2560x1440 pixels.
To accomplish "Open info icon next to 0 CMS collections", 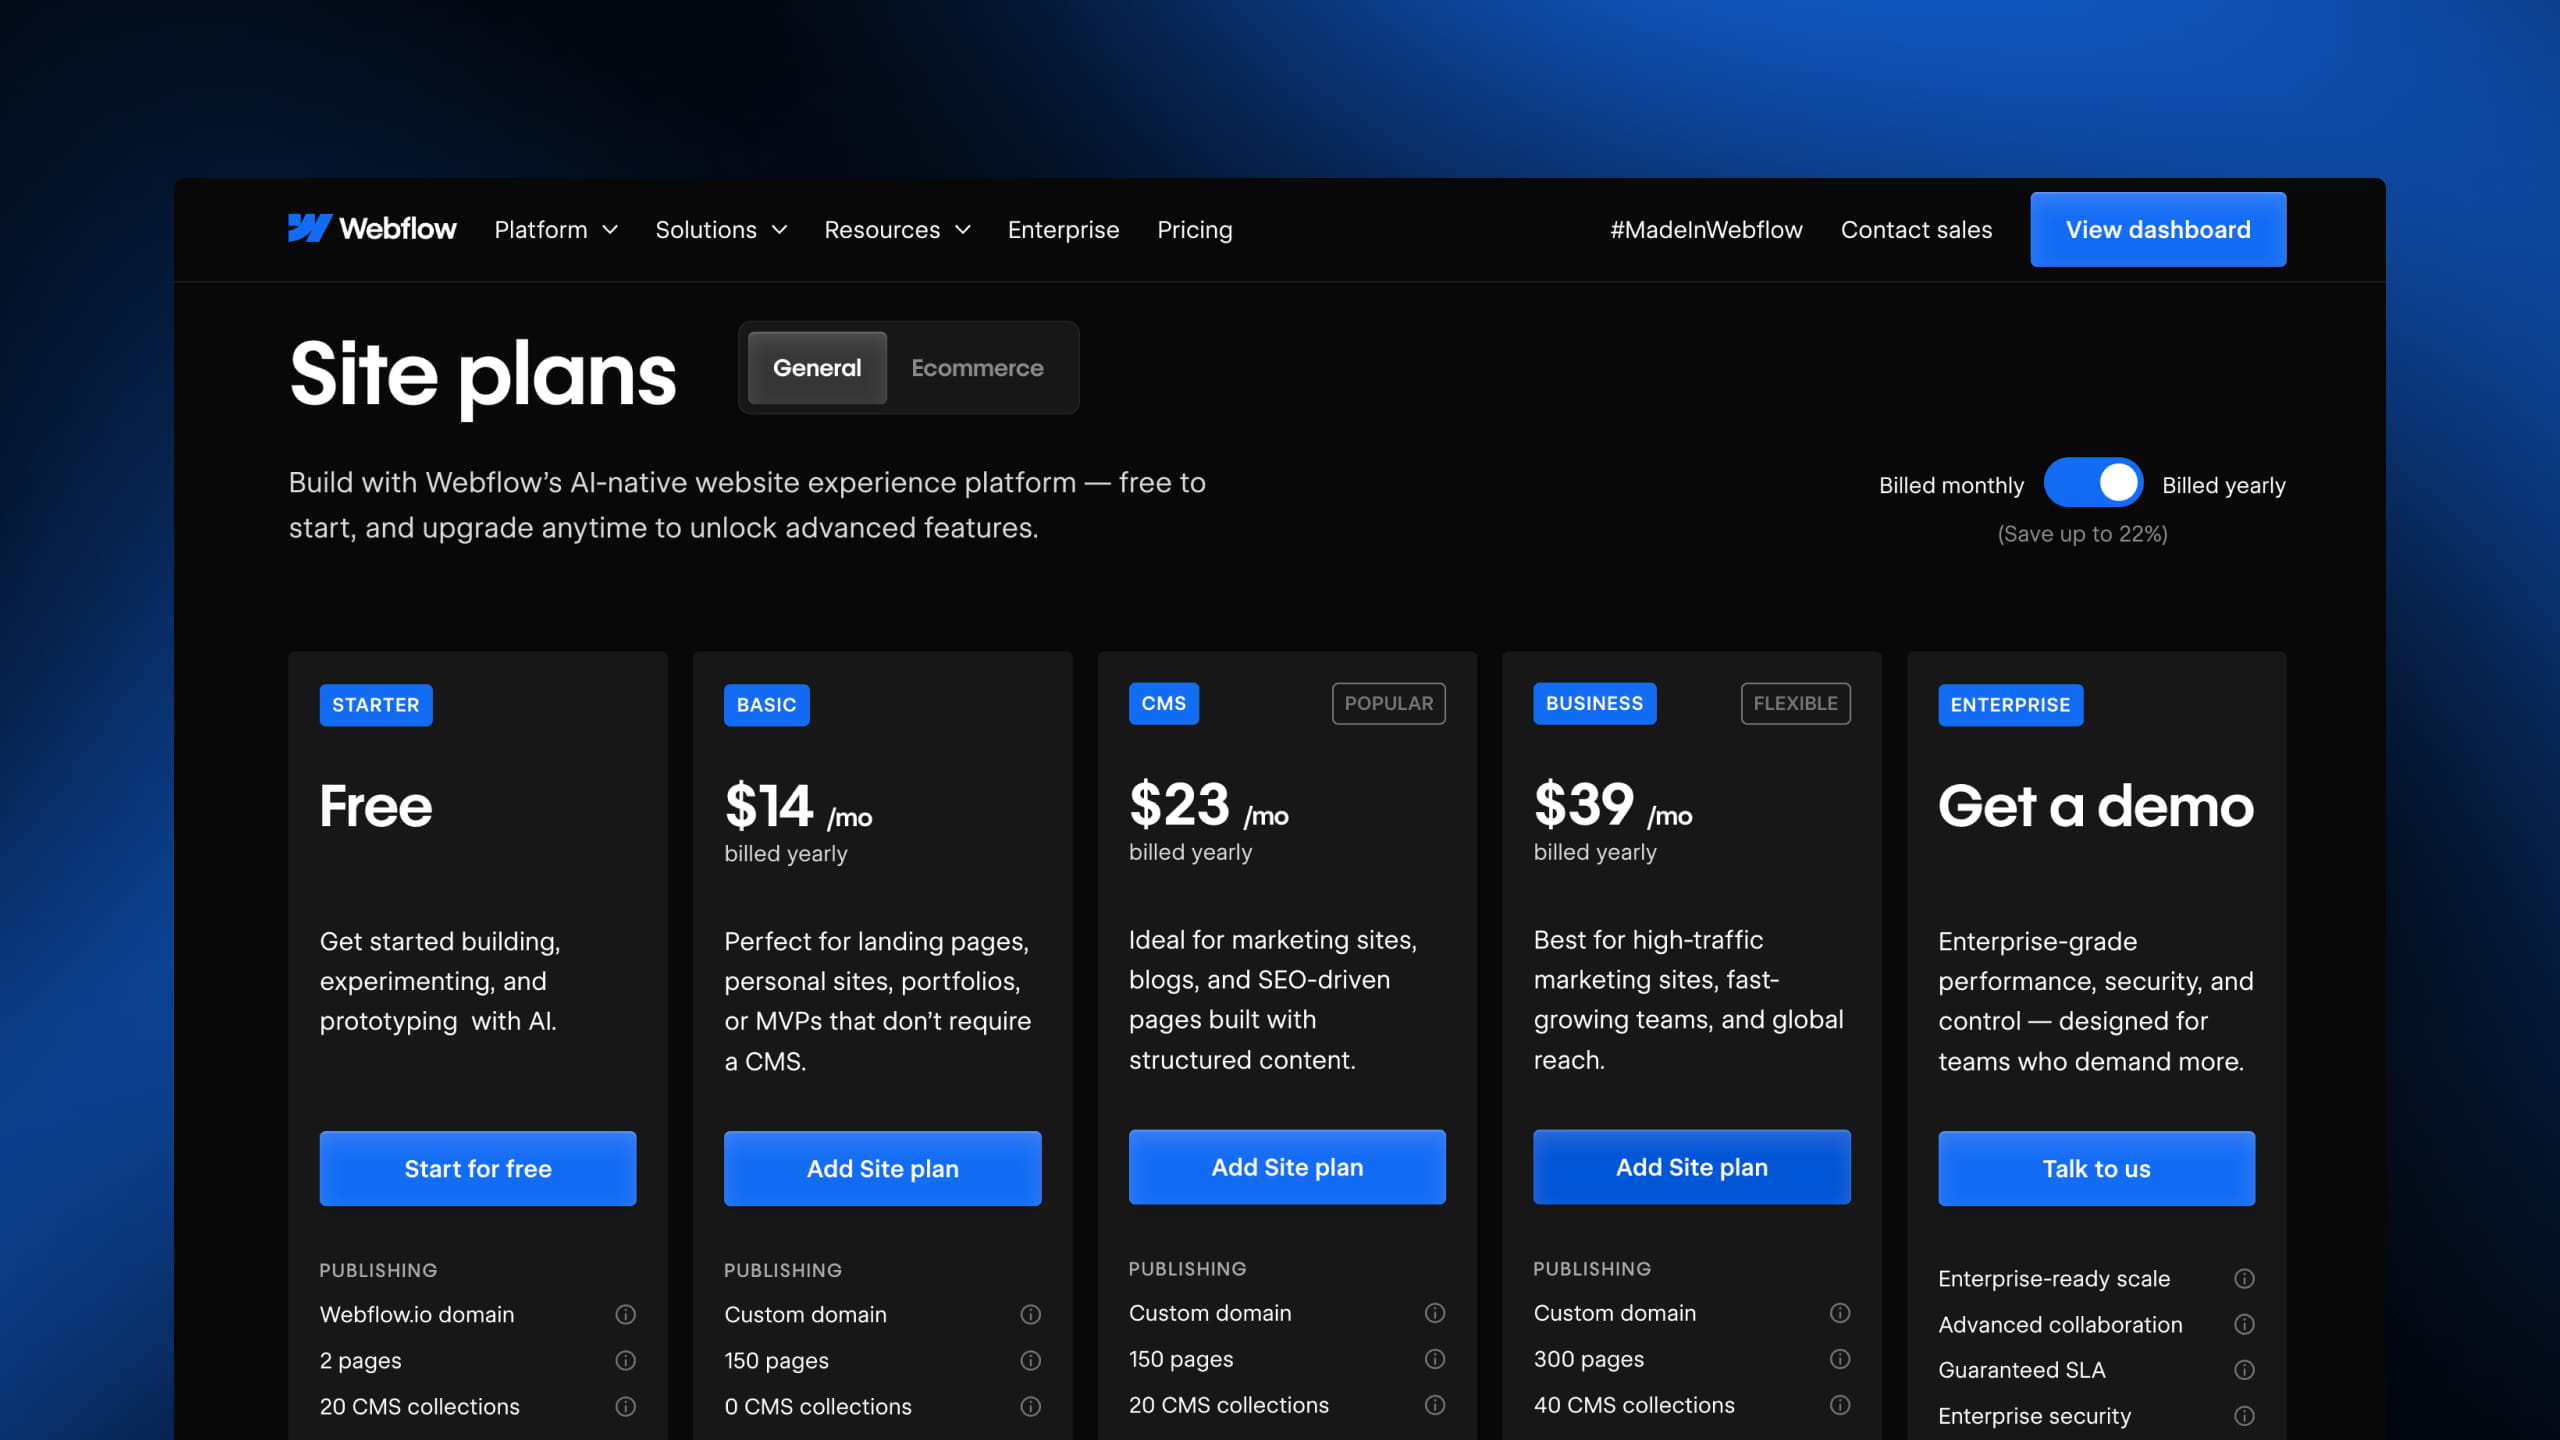I will [1030, 1406].
